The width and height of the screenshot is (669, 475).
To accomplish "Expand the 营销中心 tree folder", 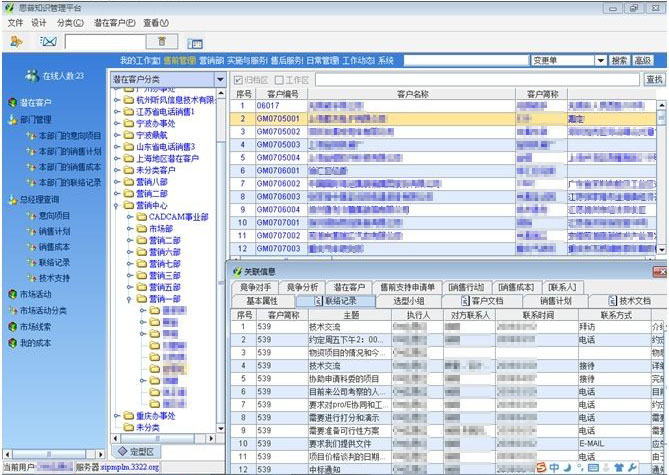I will (x=116, y=205).
